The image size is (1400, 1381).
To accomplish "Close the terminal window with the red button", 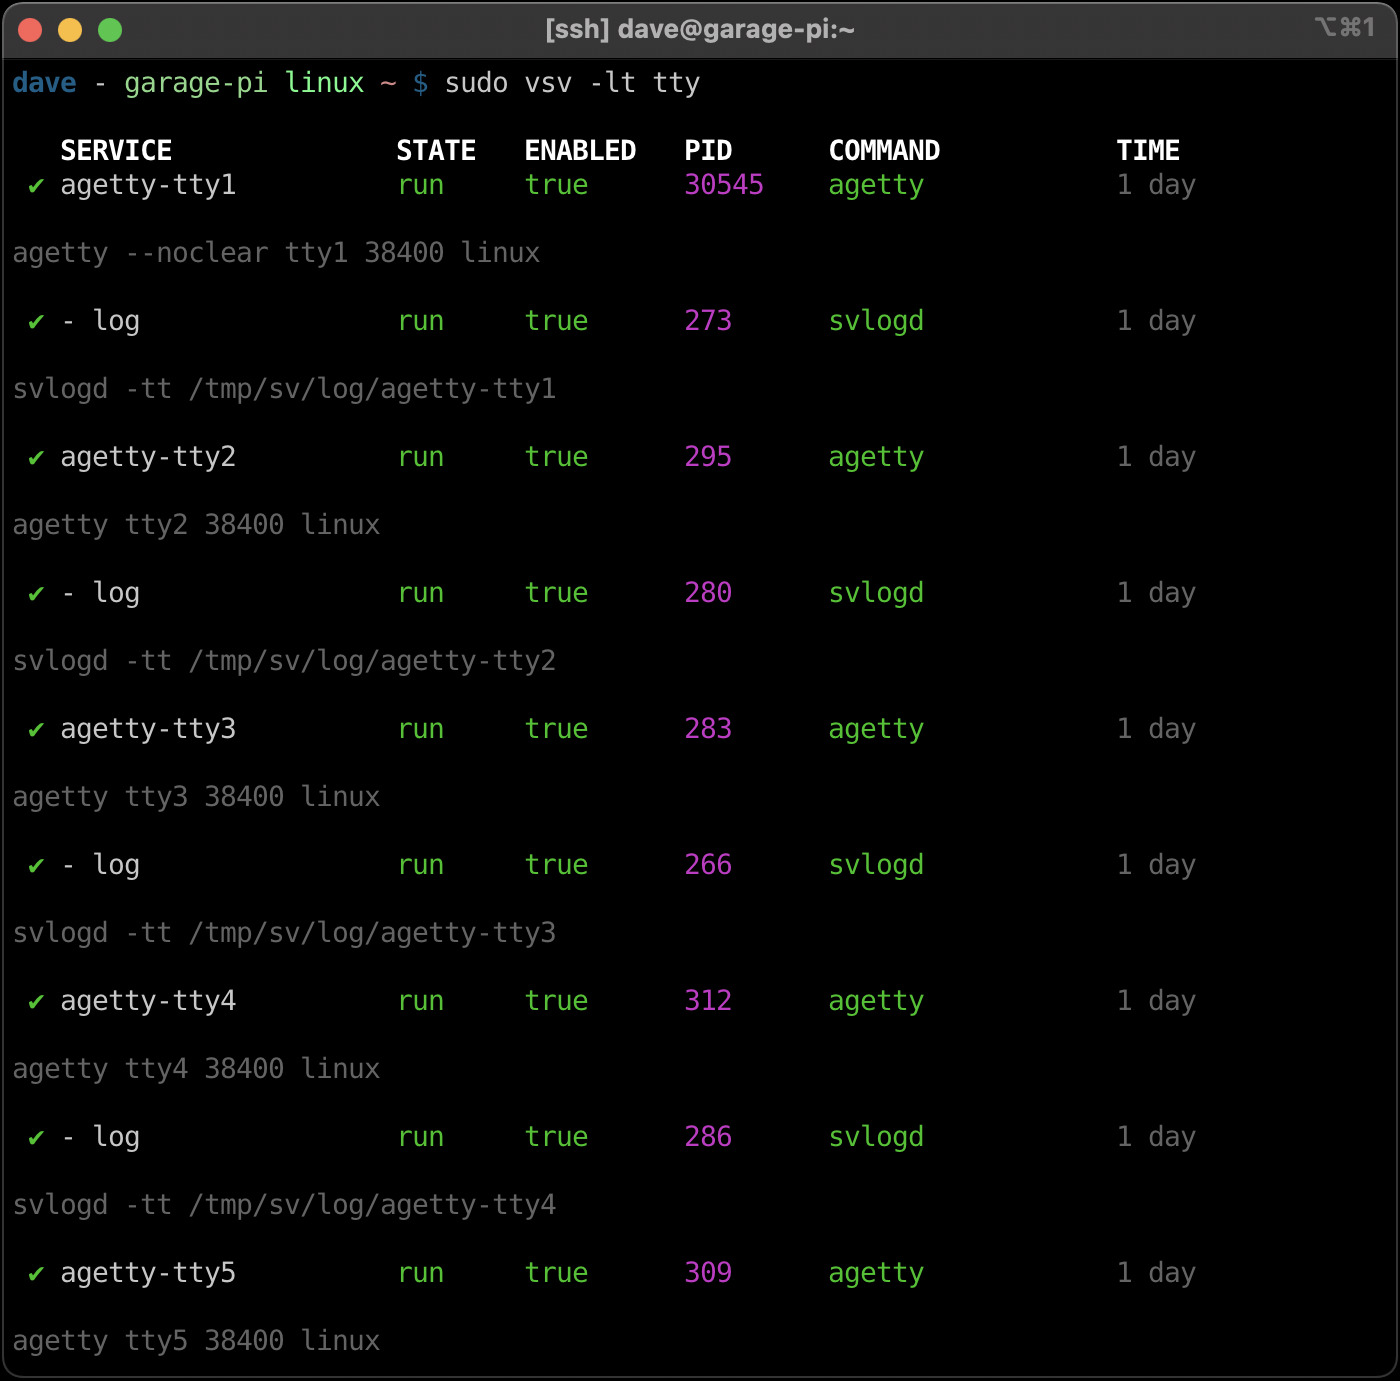I will [30, 30].
